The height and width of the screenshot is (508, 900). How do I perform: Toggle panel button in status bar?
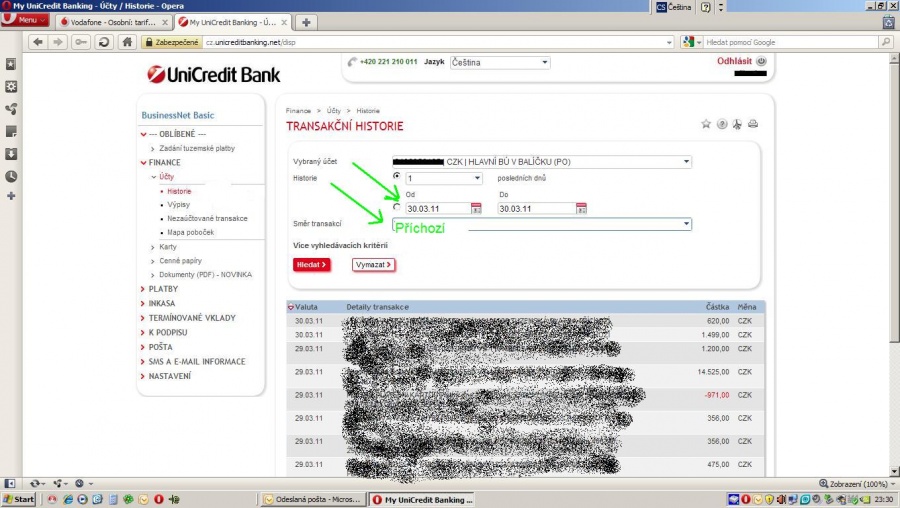point(9,483)
